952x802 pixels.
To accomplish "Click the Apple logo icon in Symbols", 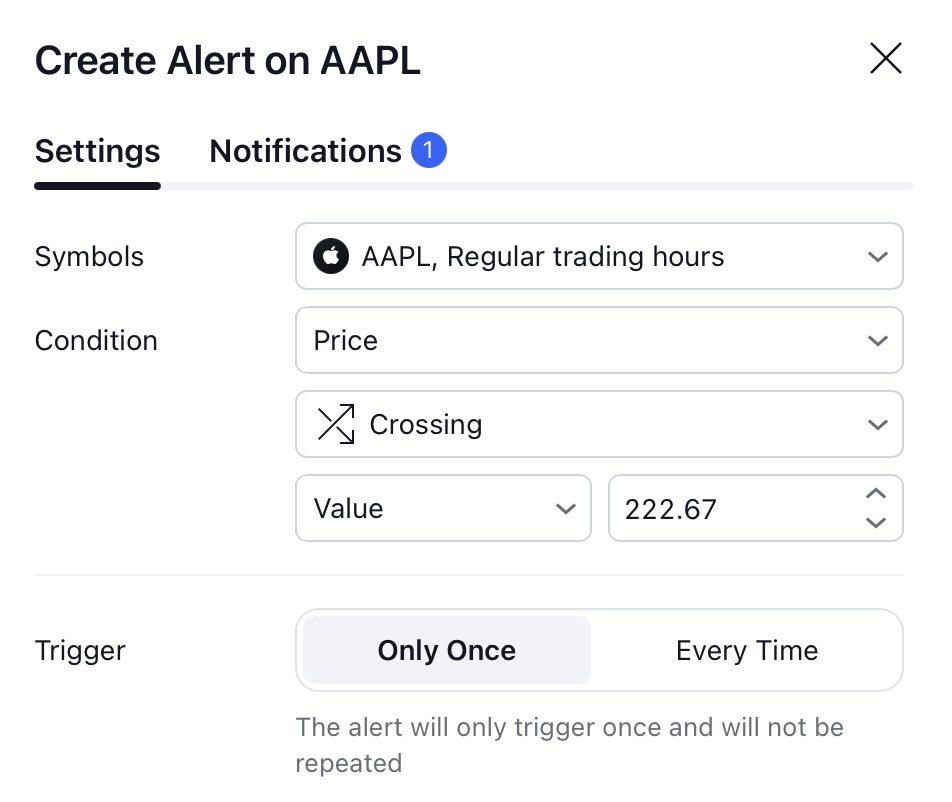I will tap(330, 256).
